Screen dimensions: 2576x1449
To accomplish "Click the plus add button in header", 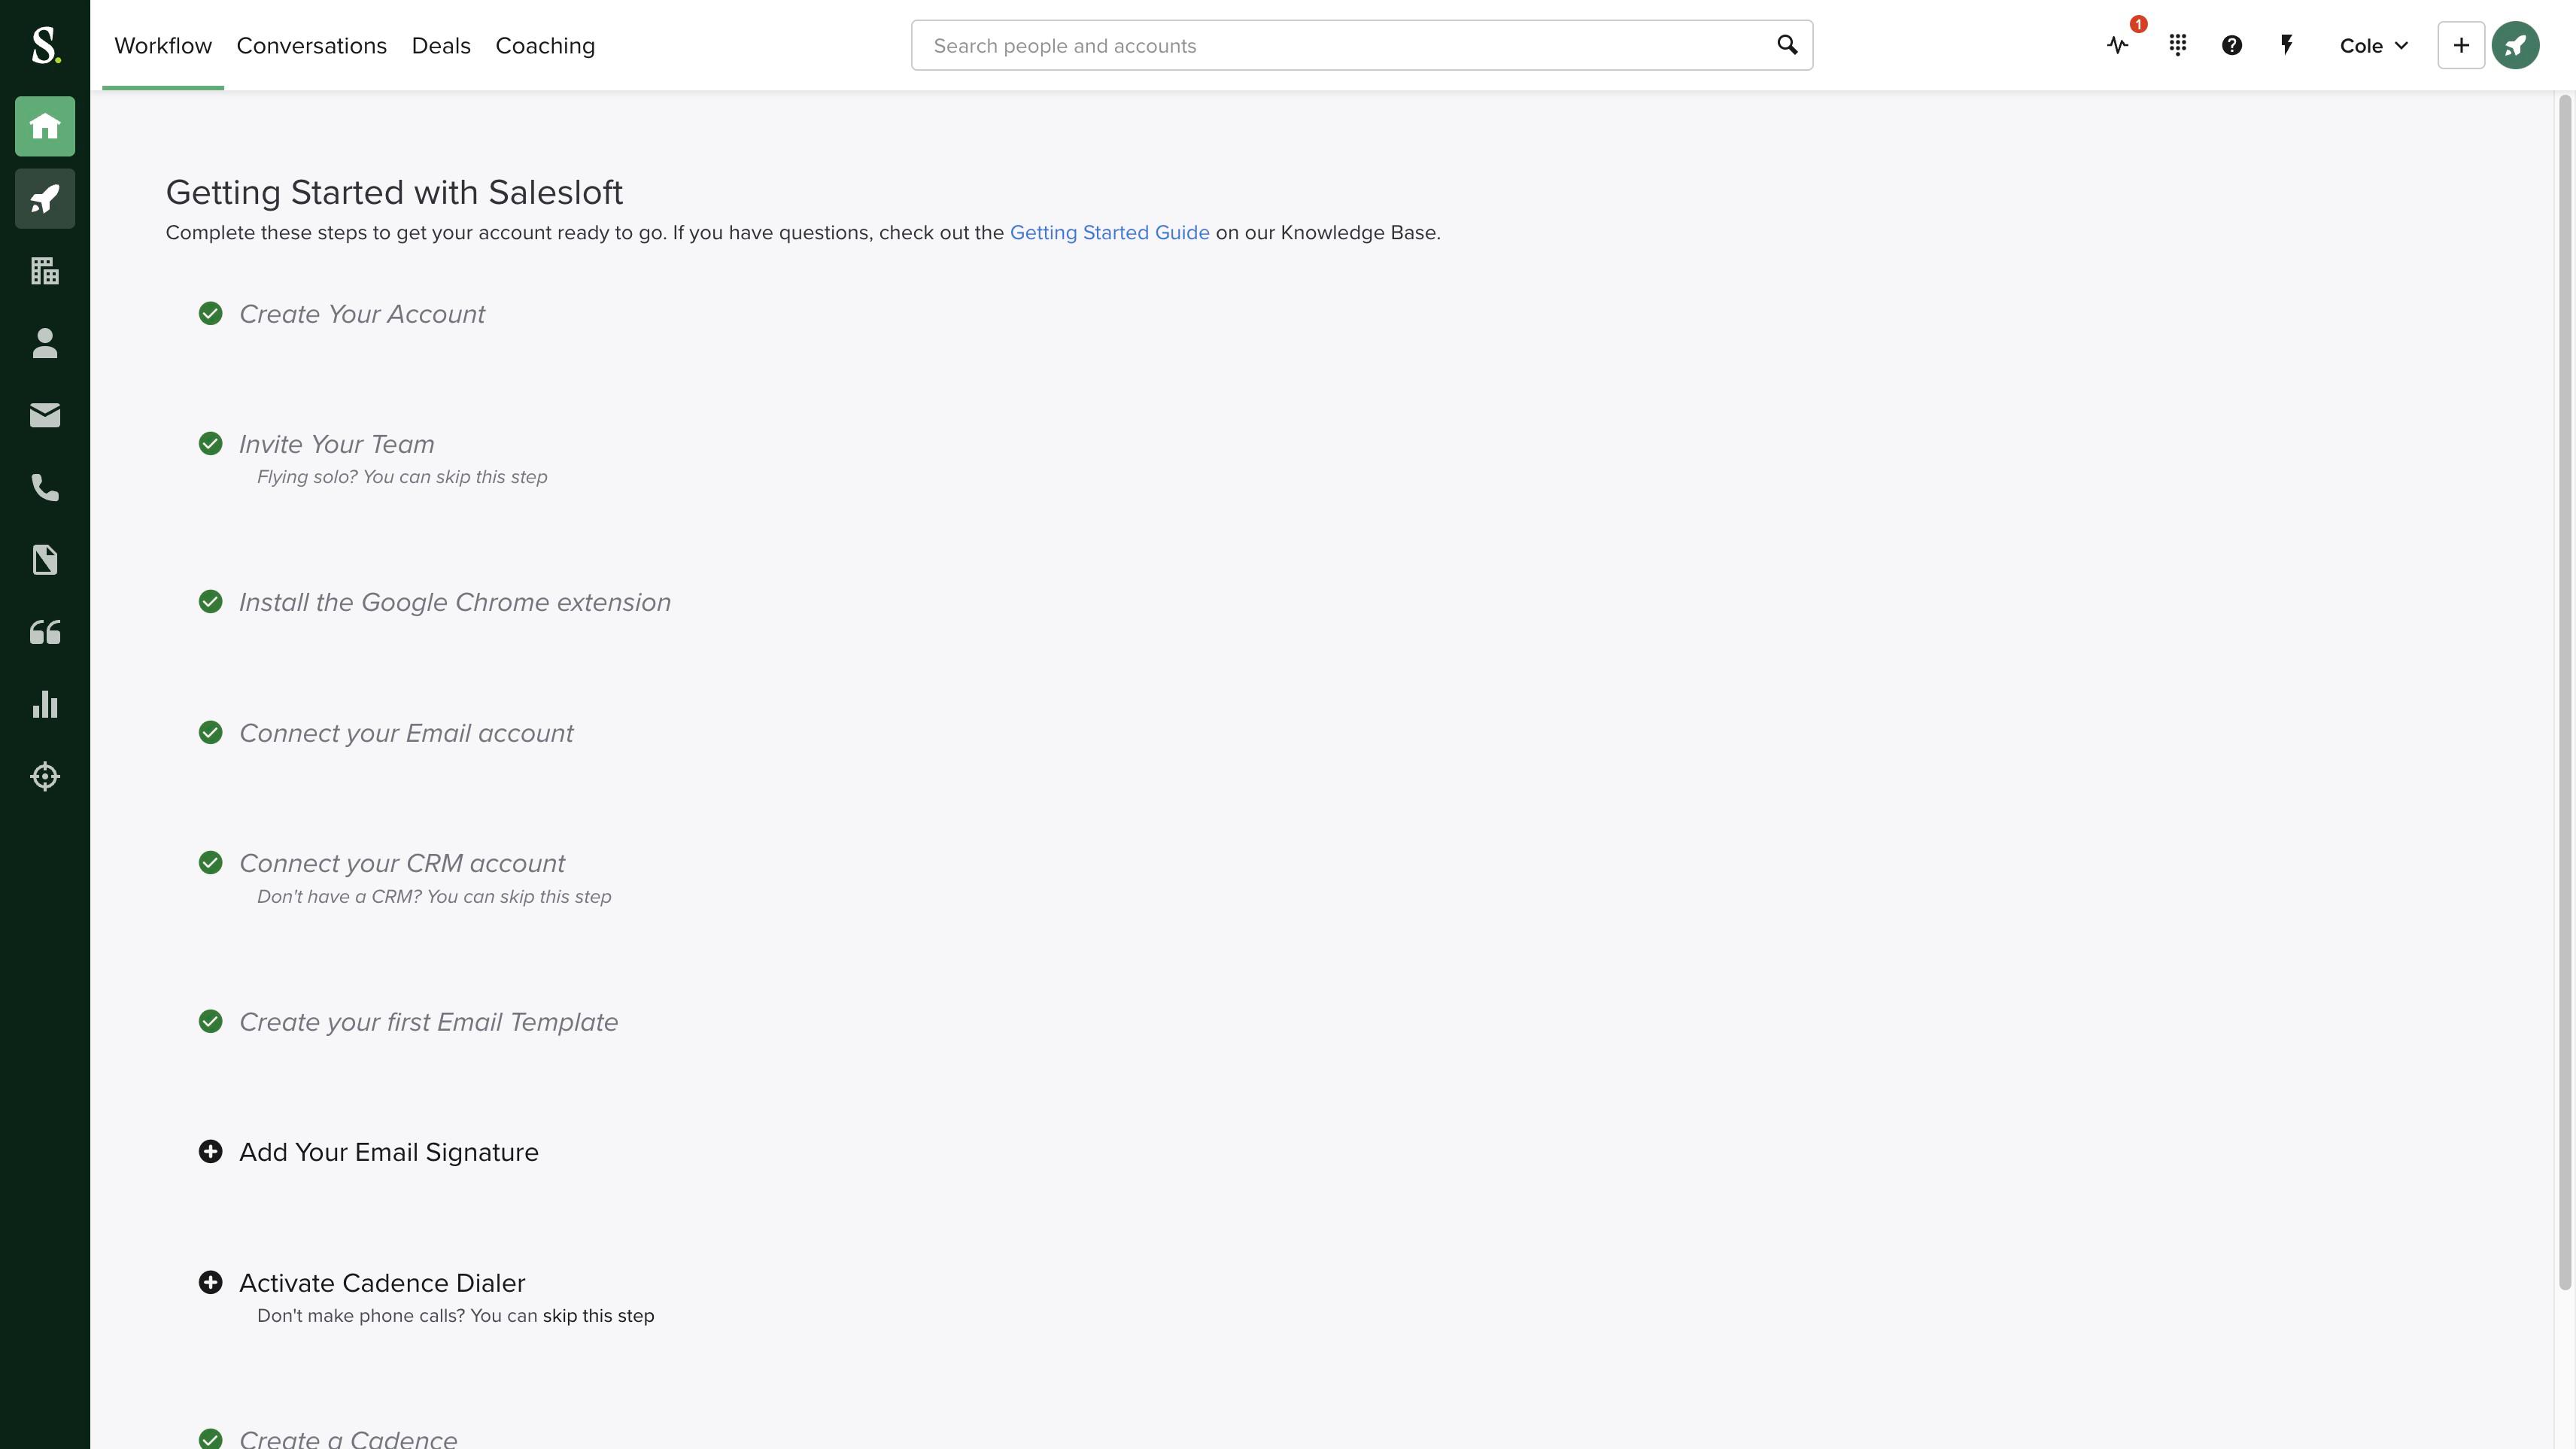I will click(x=2461, y=45).
